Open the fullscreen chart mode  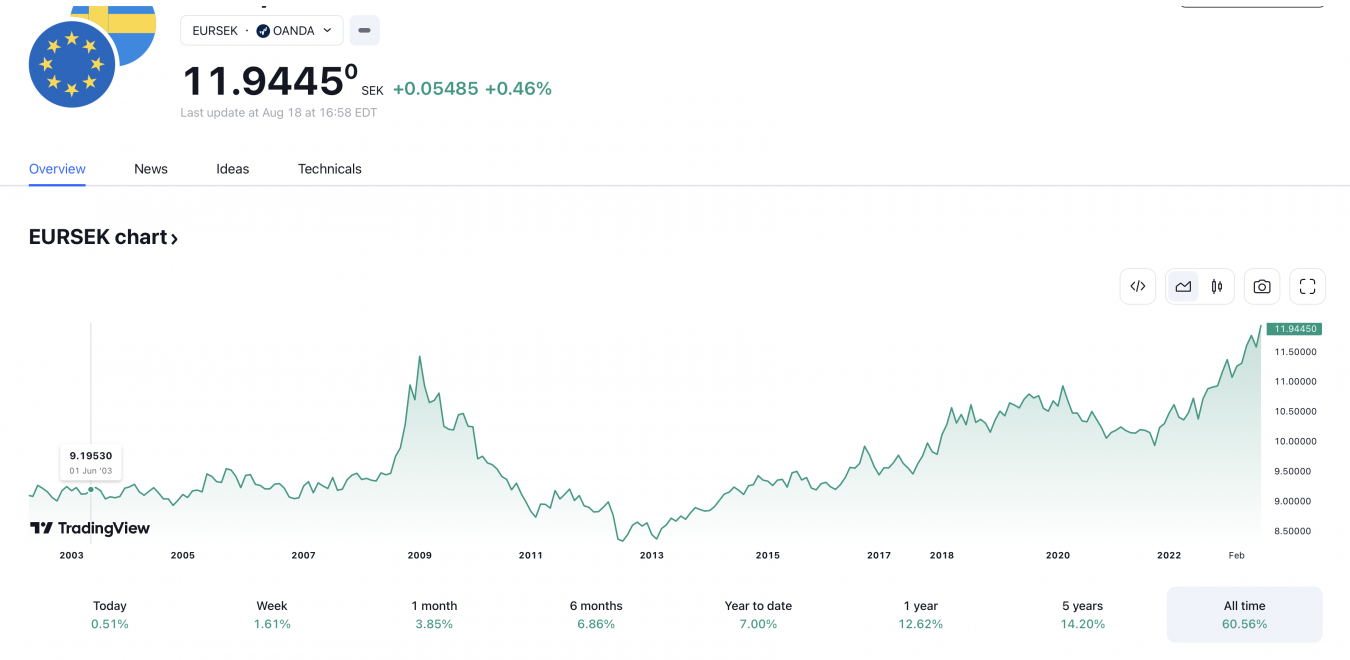[1307, 286]
